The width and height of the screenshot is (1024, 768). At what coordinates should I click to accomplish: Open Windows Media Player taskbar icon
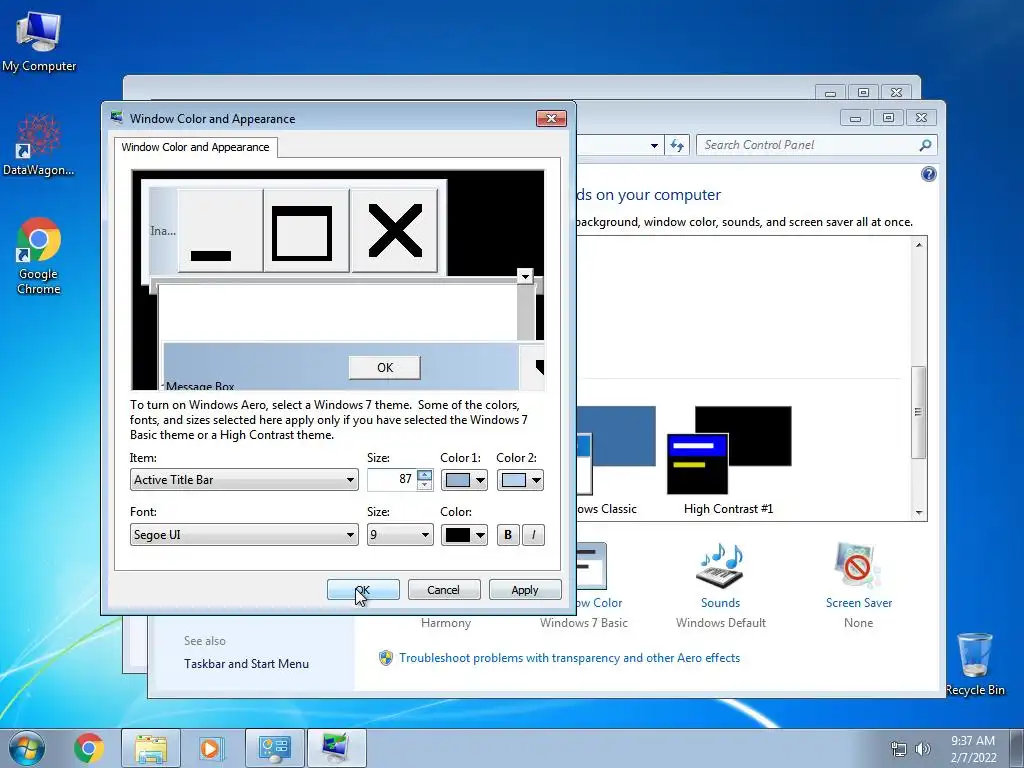click(x=210, y=748)
